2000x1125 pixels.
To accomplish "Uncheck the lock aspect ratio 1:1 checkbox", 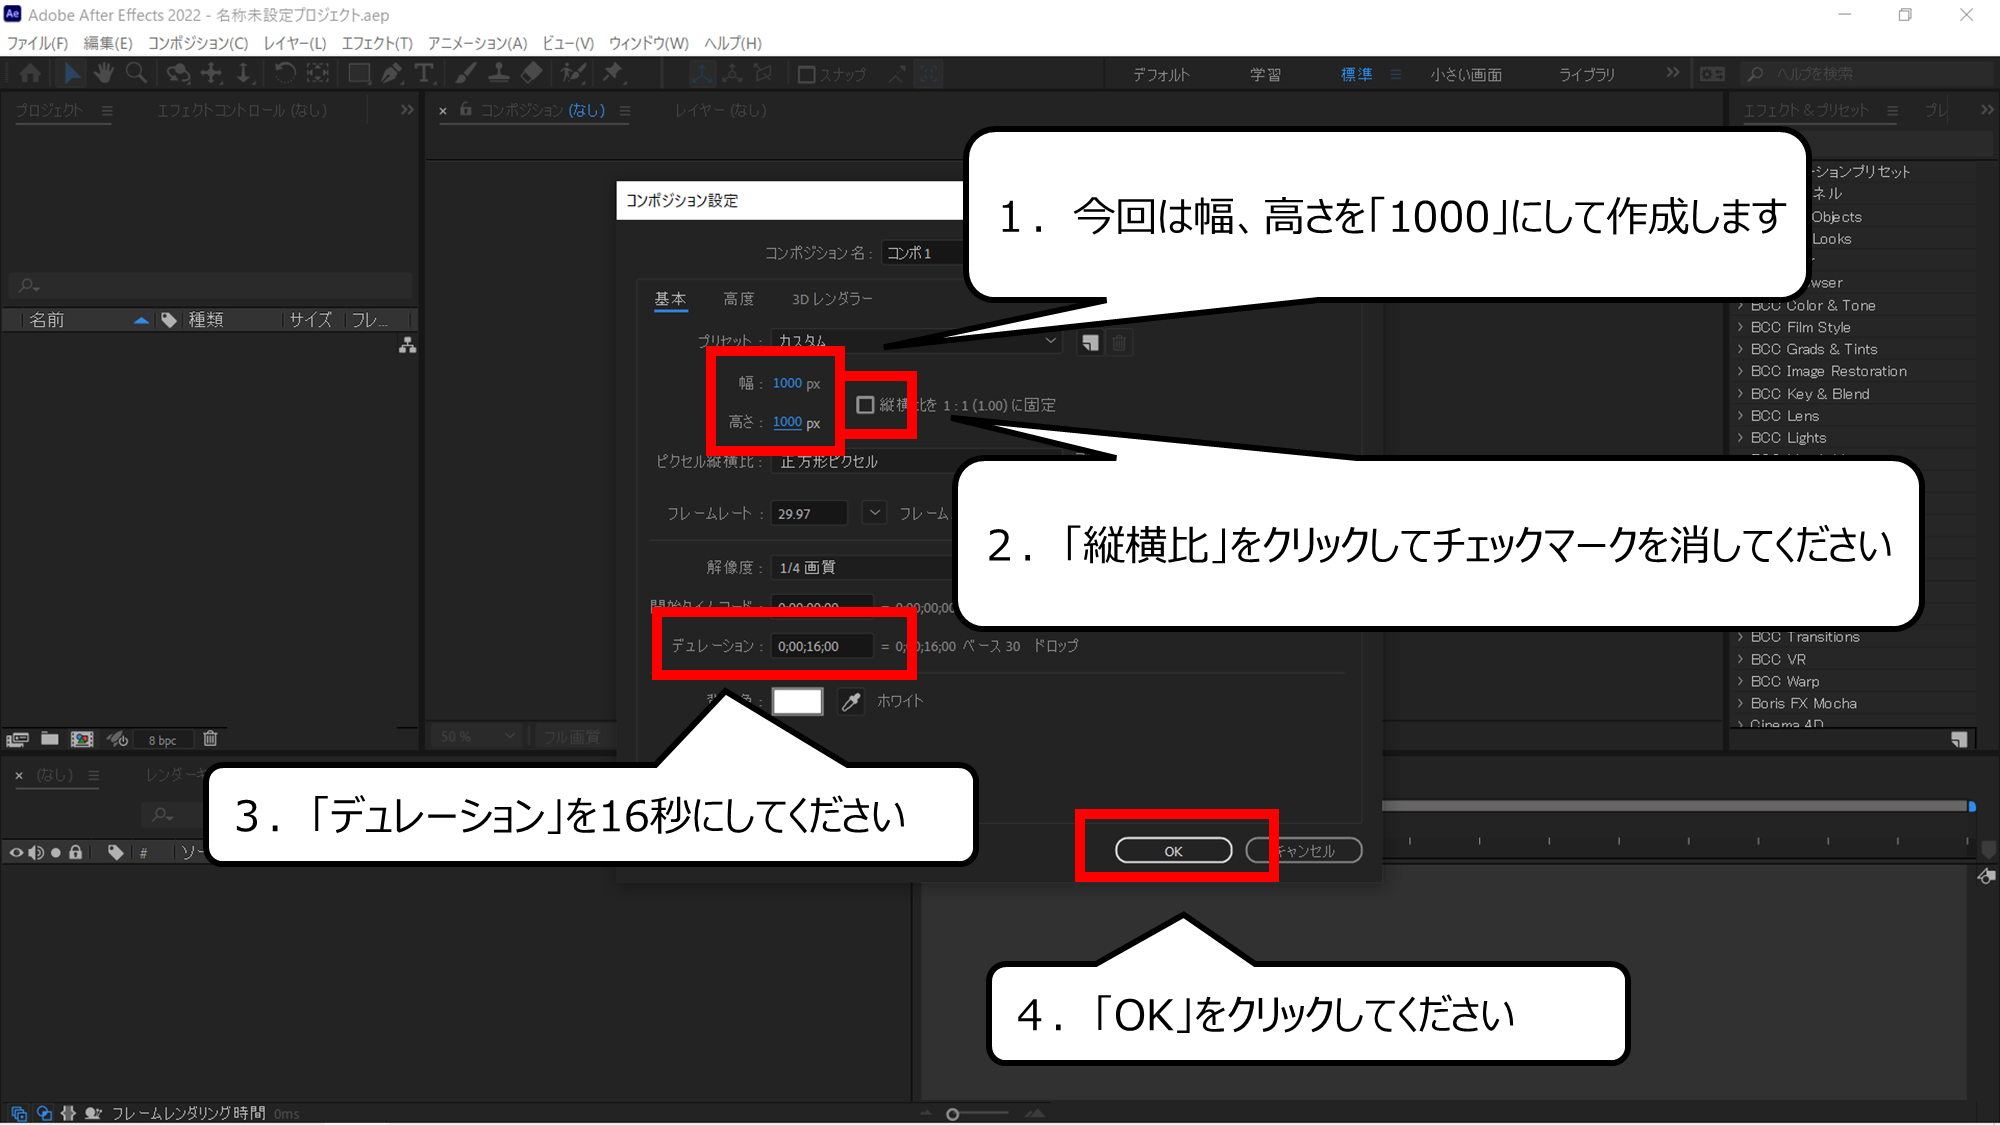I will pyautogui.click(x=866, y=405).
